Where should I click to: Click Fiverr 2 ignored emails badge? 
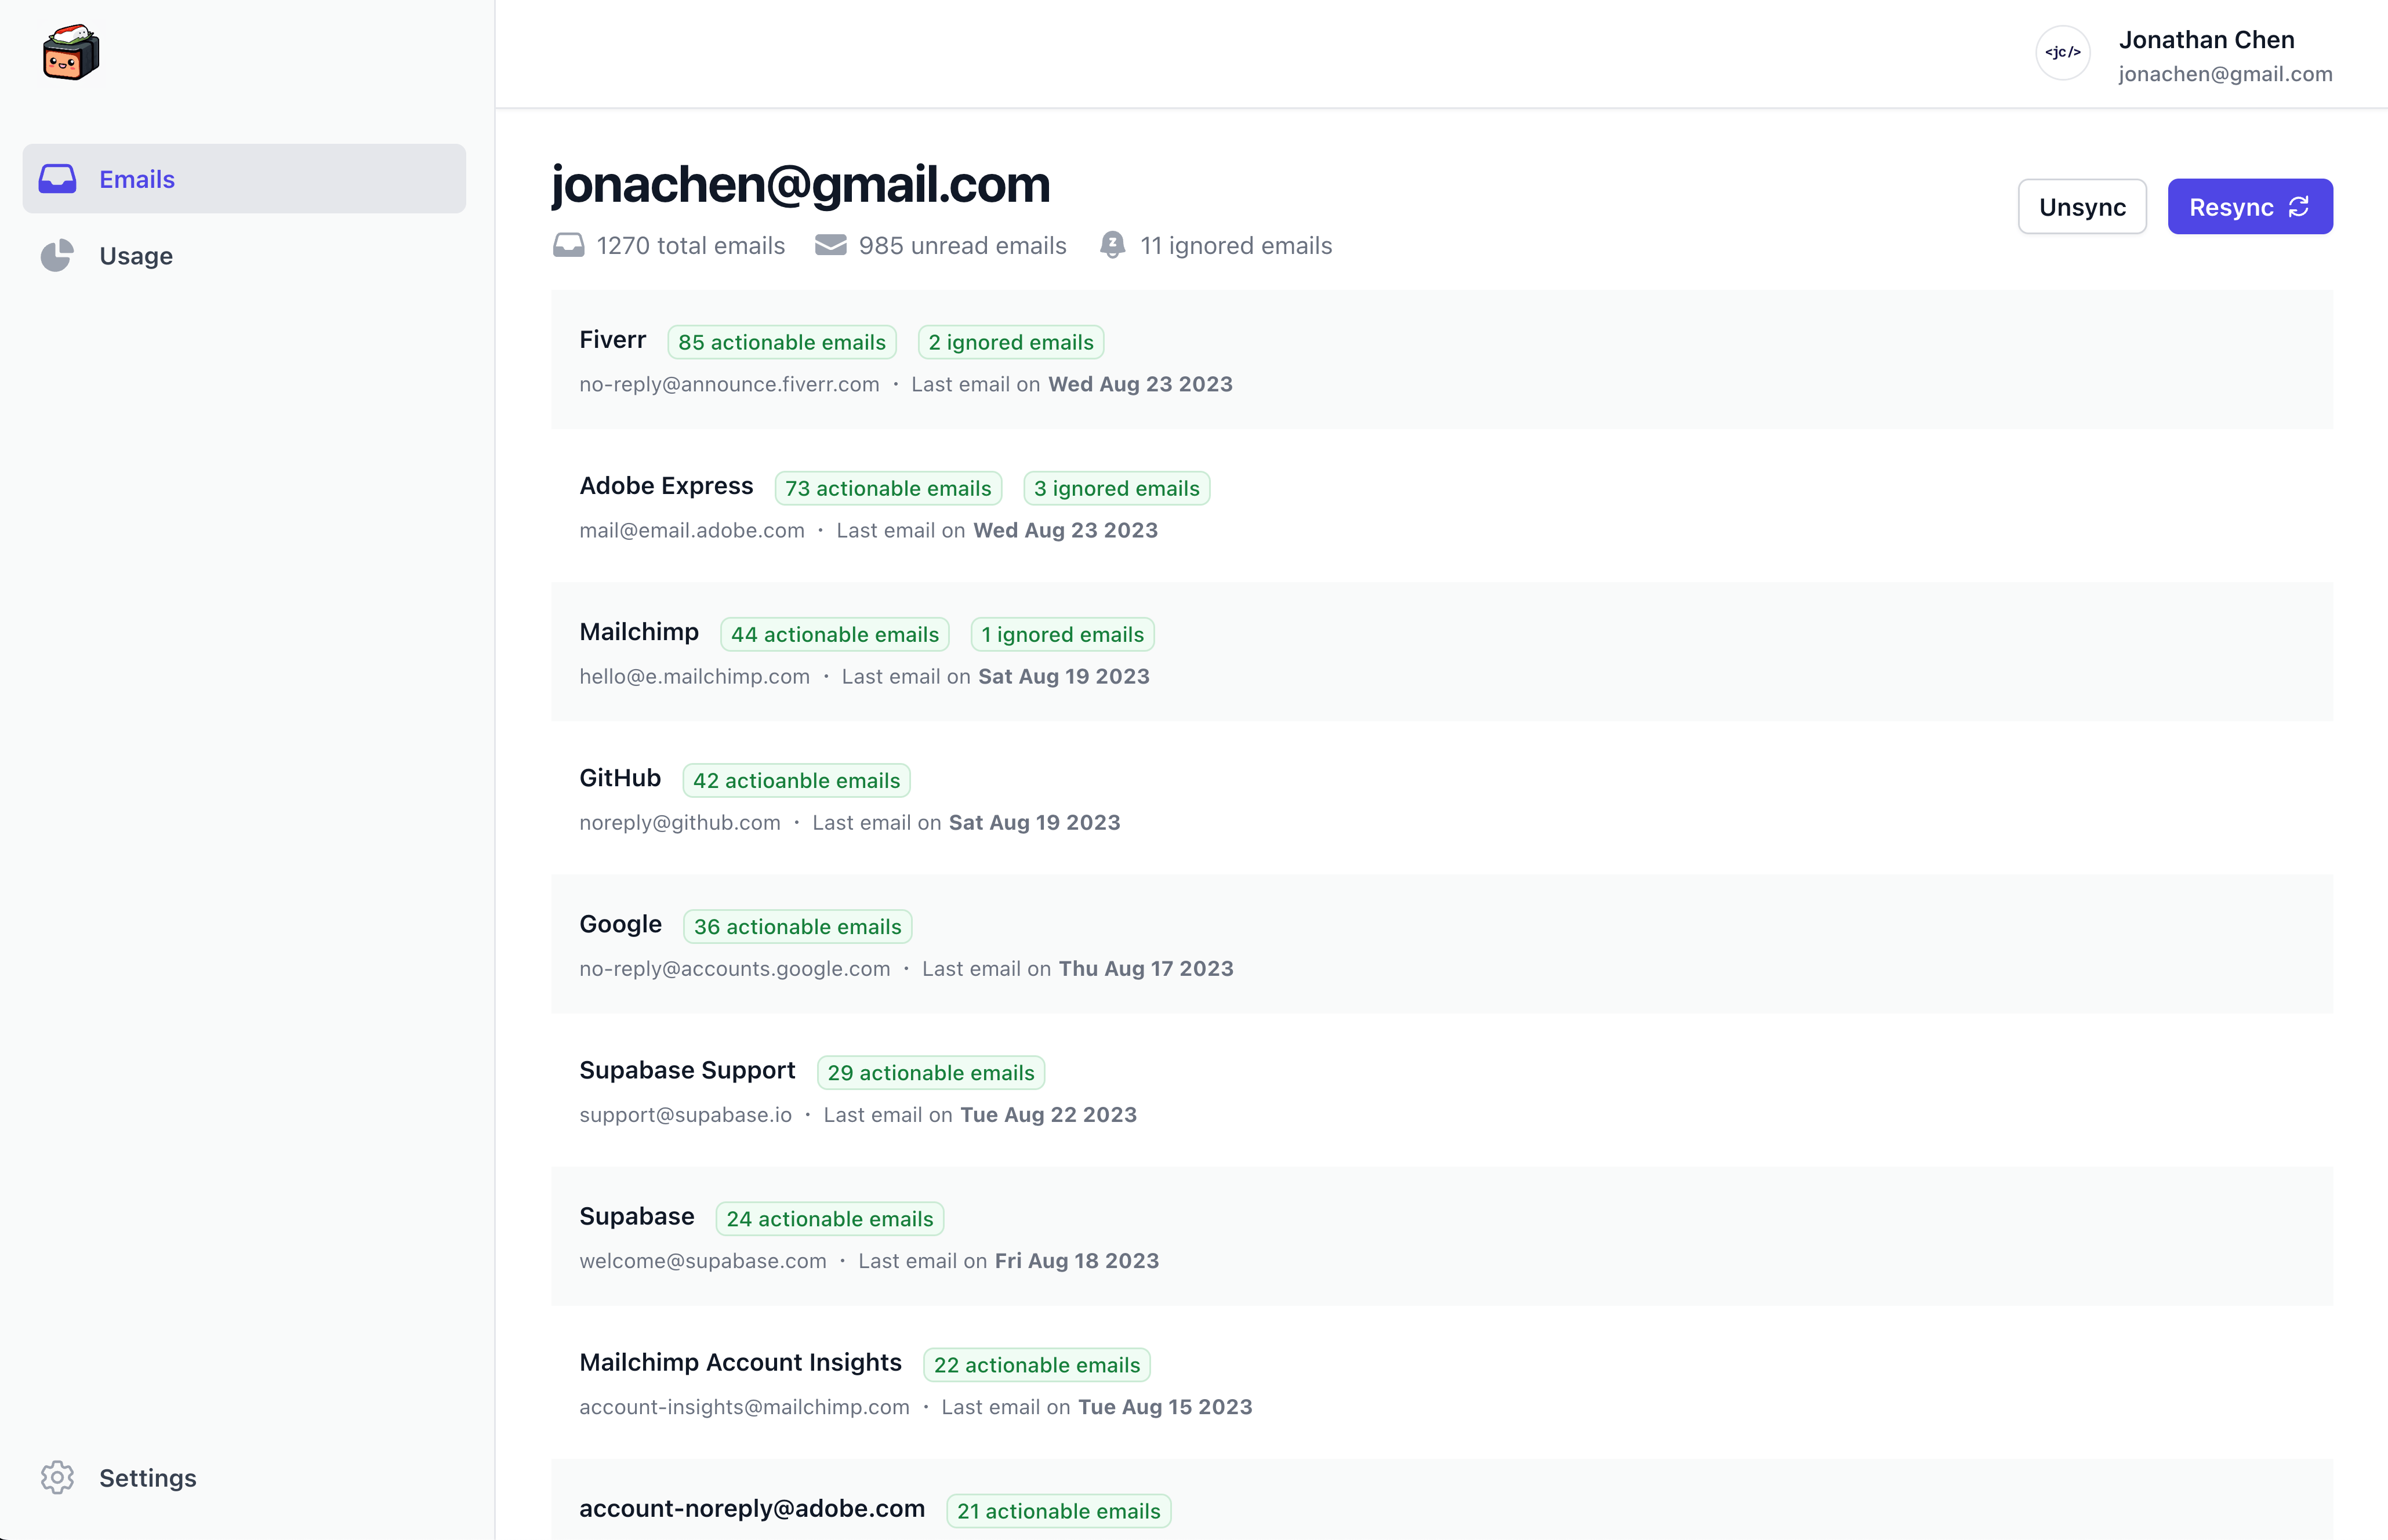1011,342
